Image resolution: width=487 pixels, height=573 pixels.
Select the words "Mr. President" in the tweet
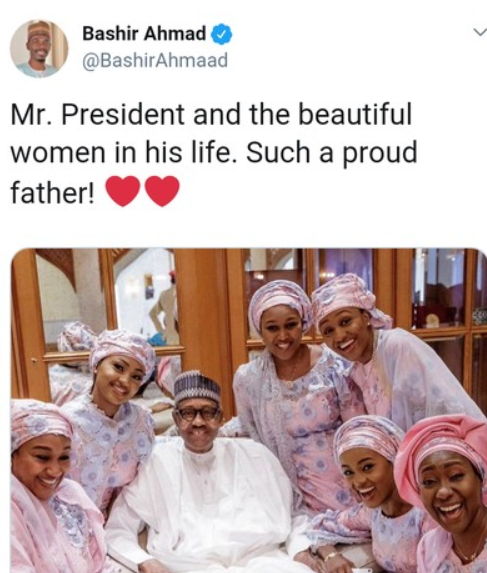98,114
